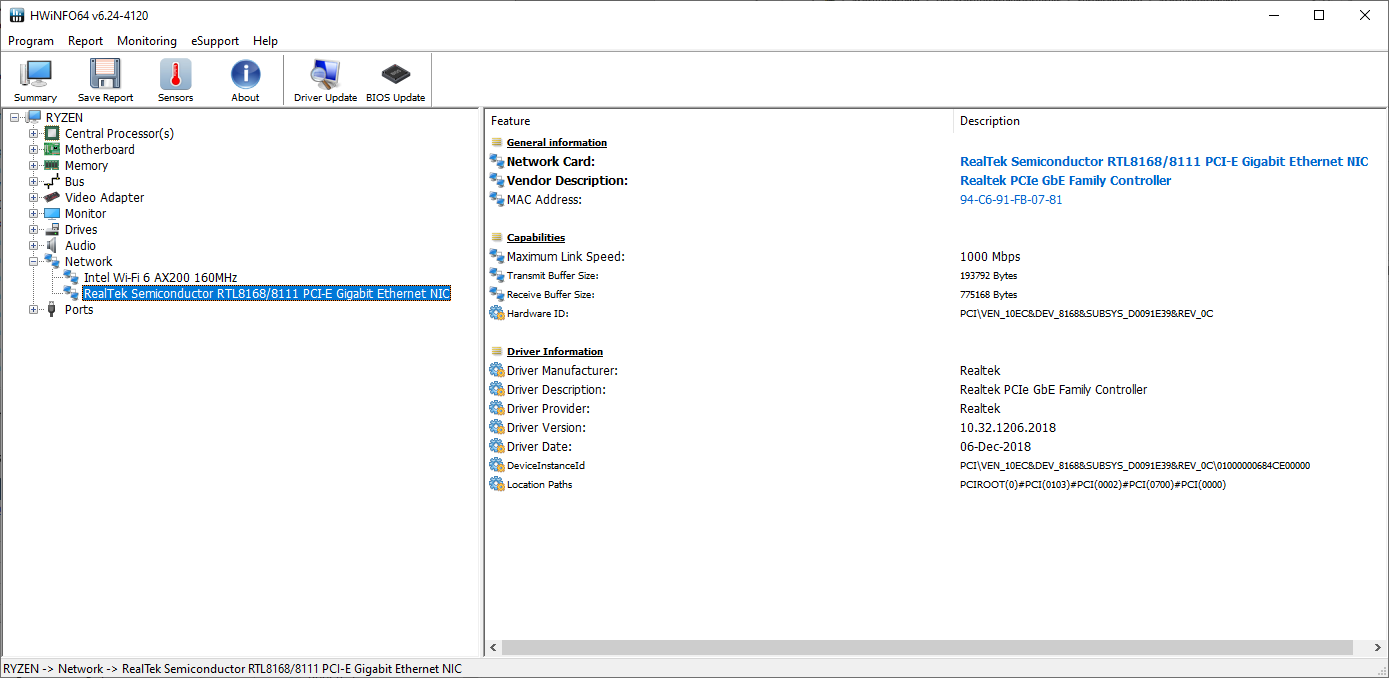Select the Drives tree item

[x=81, y=230]
